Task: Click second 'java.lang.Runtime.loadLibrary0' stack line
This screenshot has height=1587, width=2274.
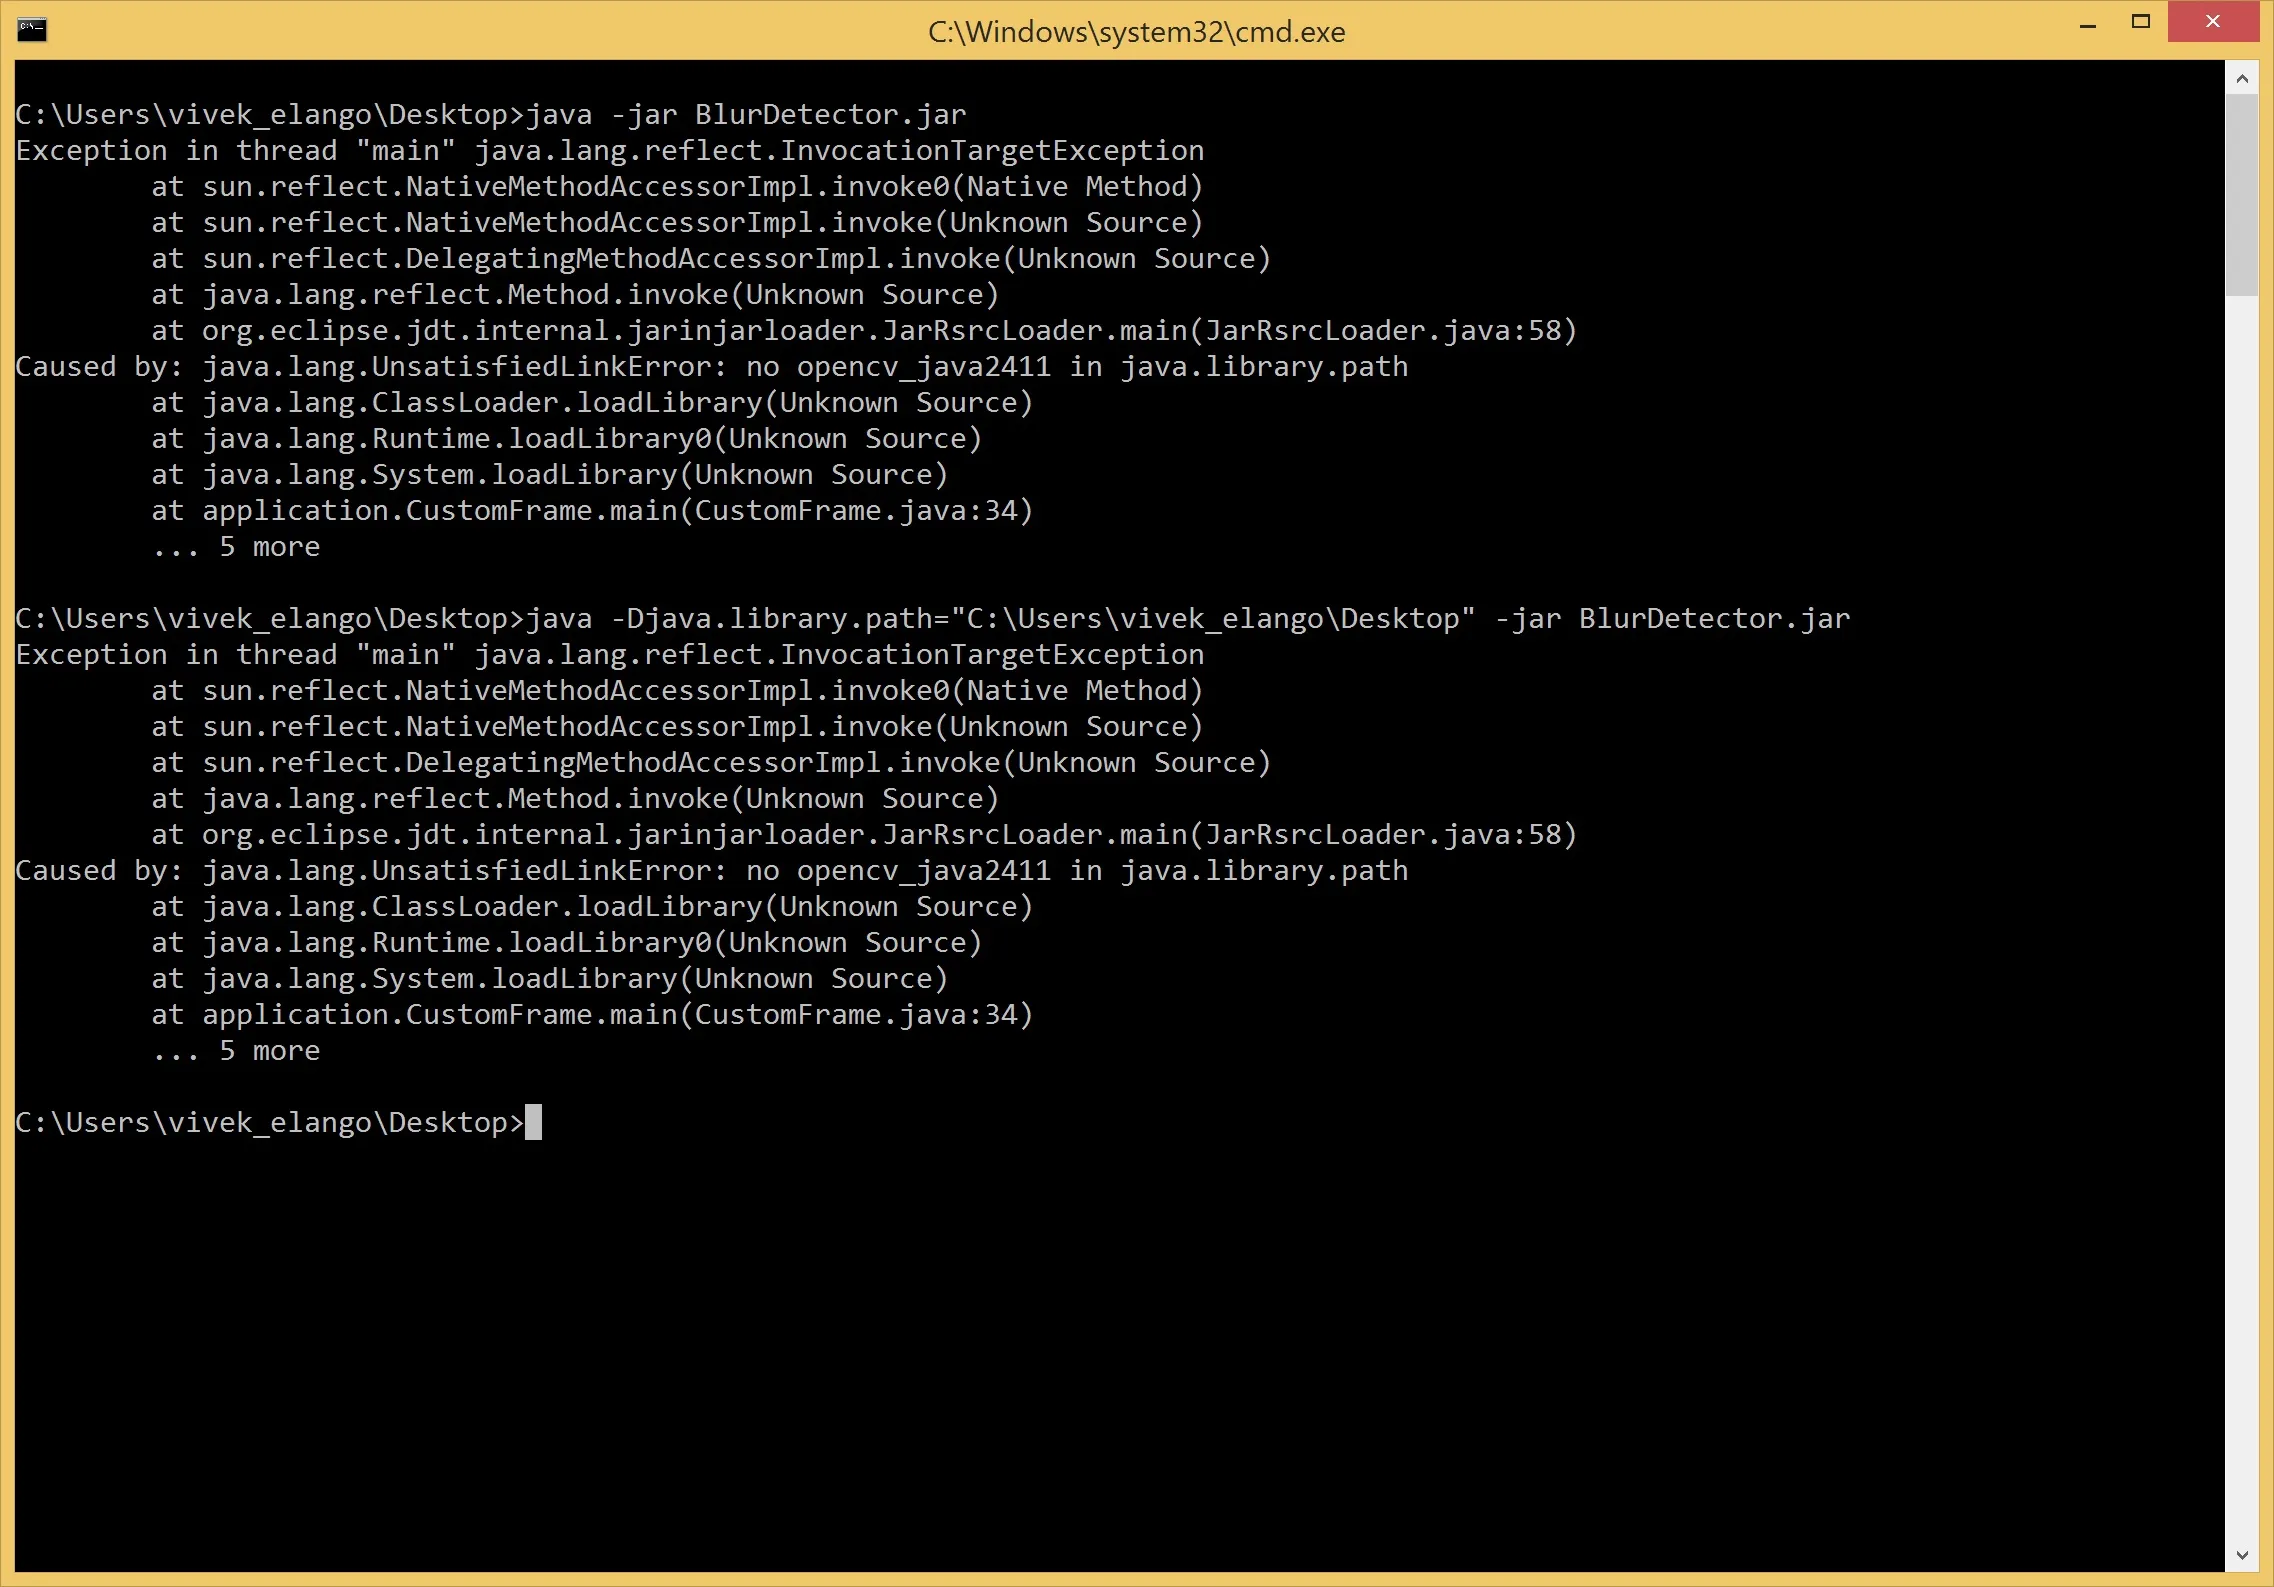Action: 566,943
